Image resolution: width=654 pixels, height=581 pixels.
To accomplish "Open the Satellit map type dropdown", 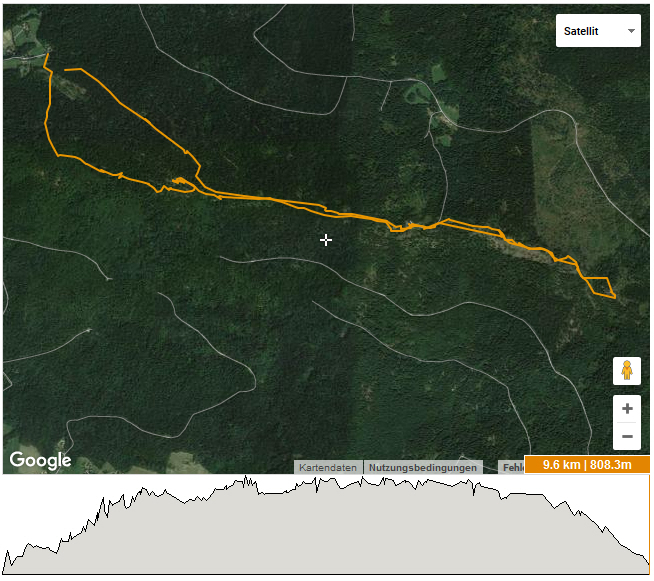I will (598, 30).
